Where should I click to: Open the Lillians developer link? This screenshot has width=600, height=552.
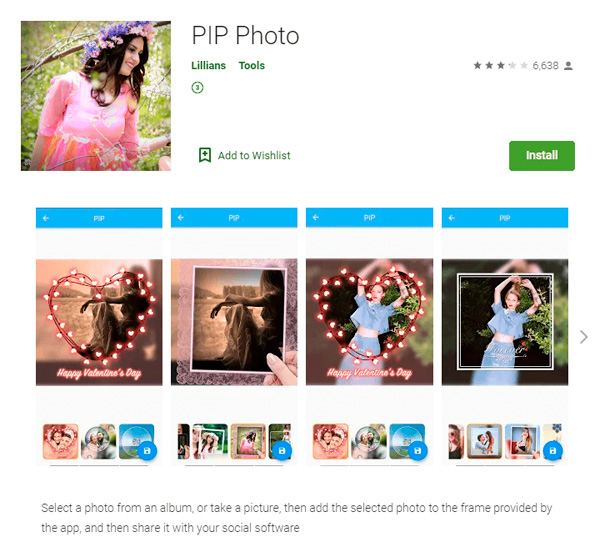click(x=209, y=65)
